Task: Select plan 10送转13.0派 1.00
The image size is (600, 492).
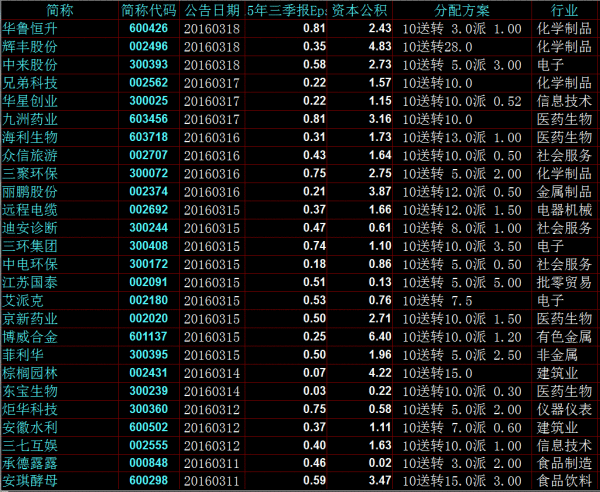Action: [x=462, y=137]
